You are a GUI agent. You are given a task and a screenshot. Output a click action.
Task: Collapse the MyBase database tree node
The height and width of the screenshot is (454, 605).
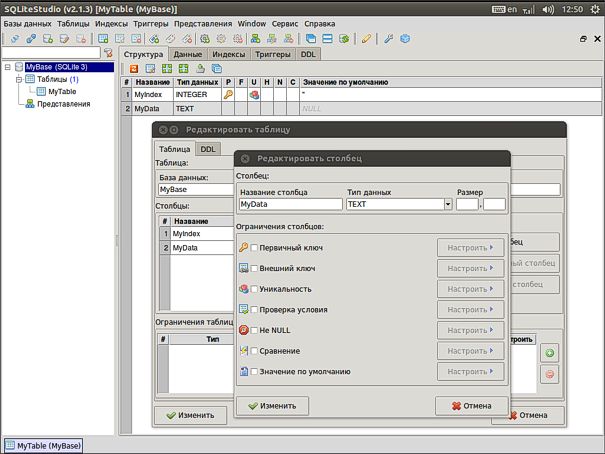pyautogui.click(x=7, y=67)
